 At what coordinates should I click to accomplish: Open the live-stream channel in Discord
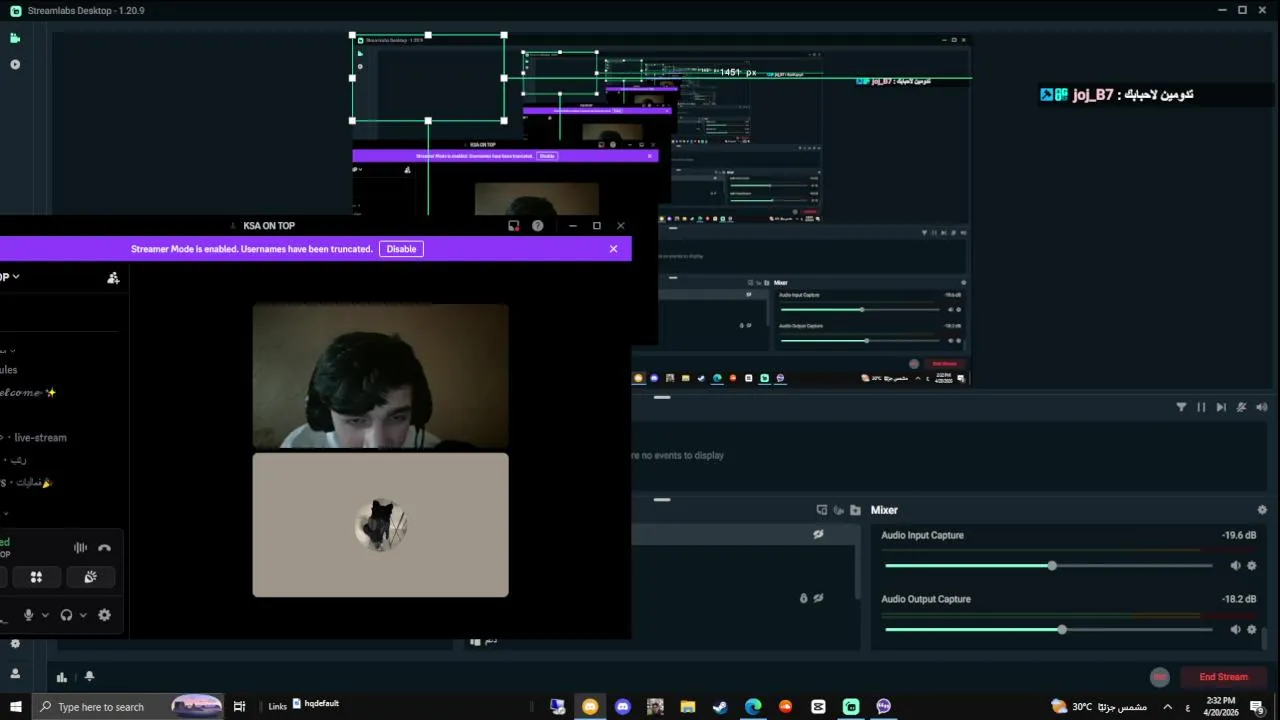38,438
